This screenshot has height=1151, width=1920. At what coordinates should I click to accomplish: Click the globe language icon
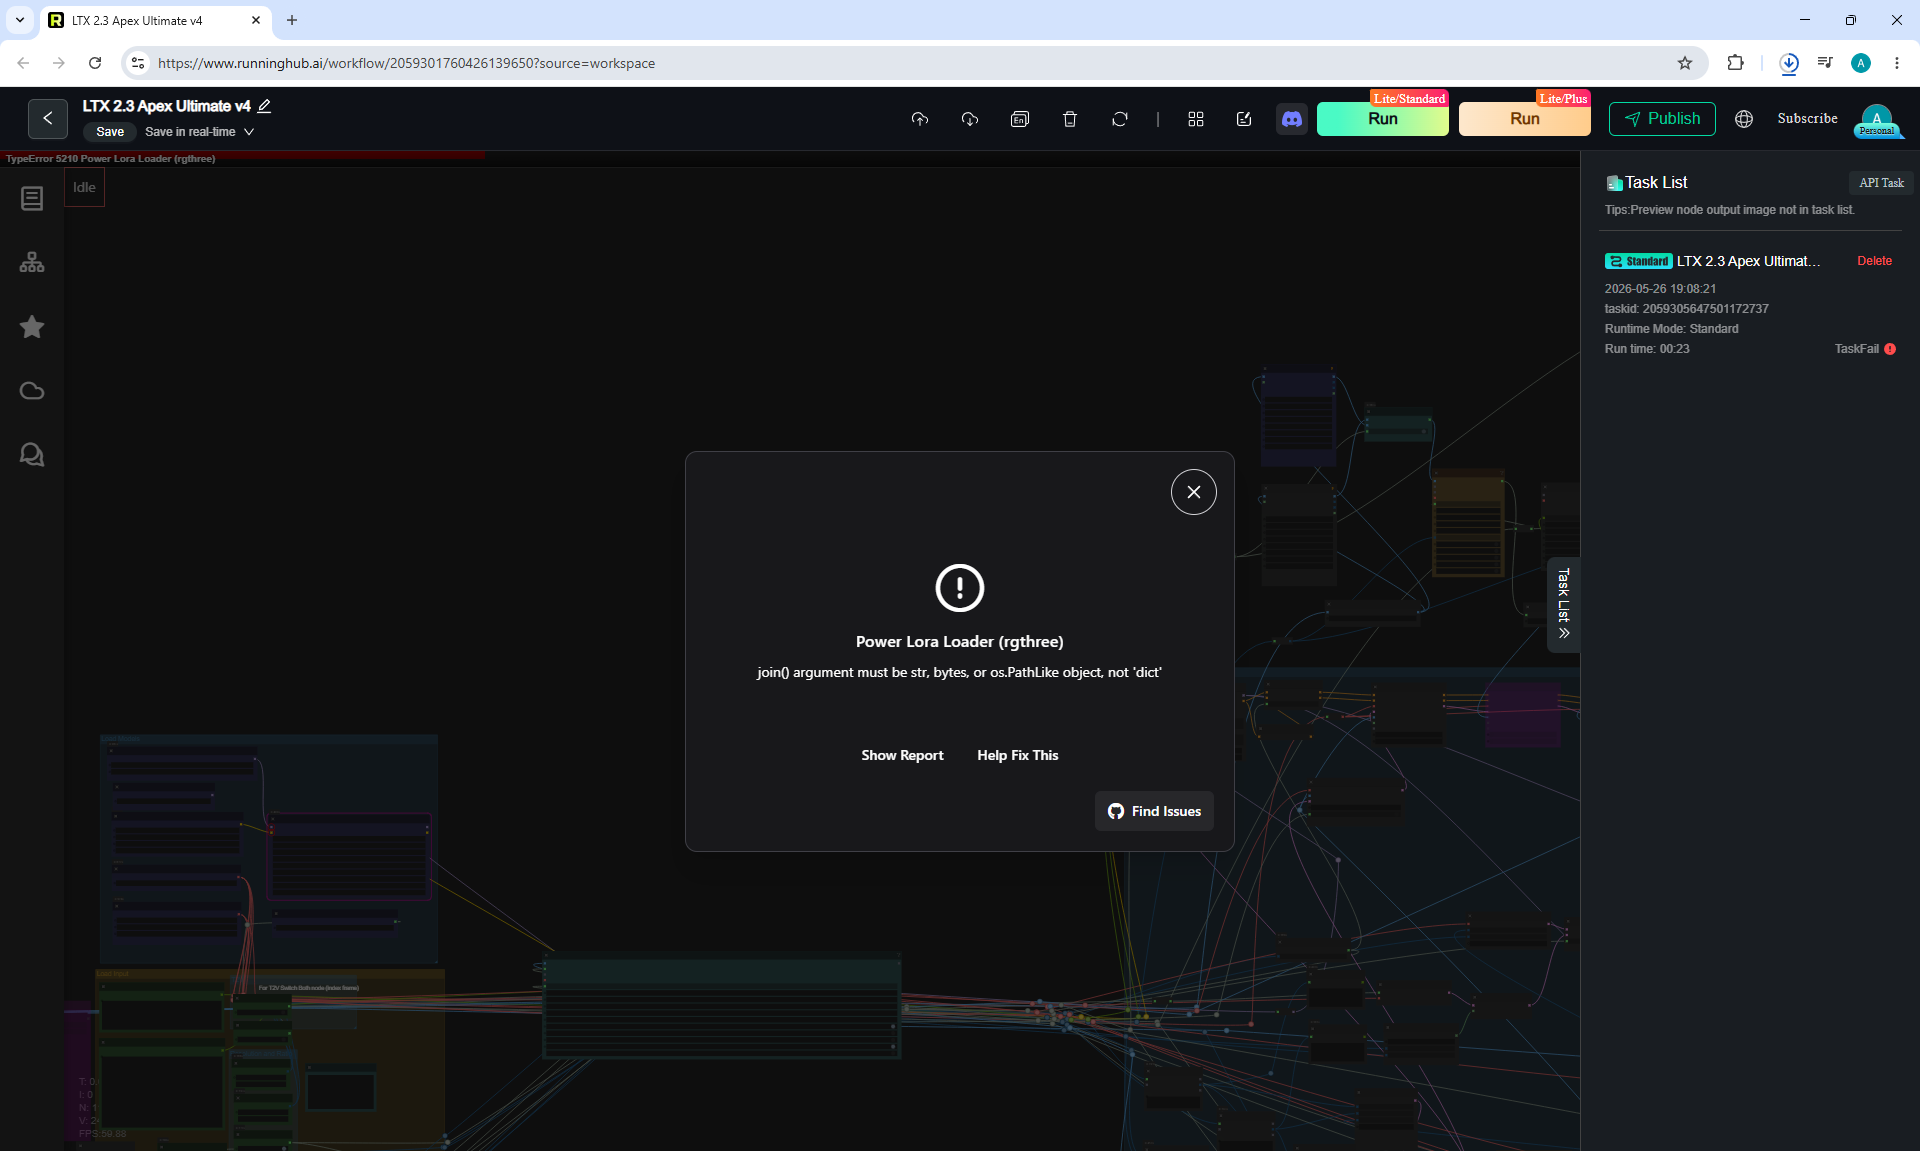1744,119
